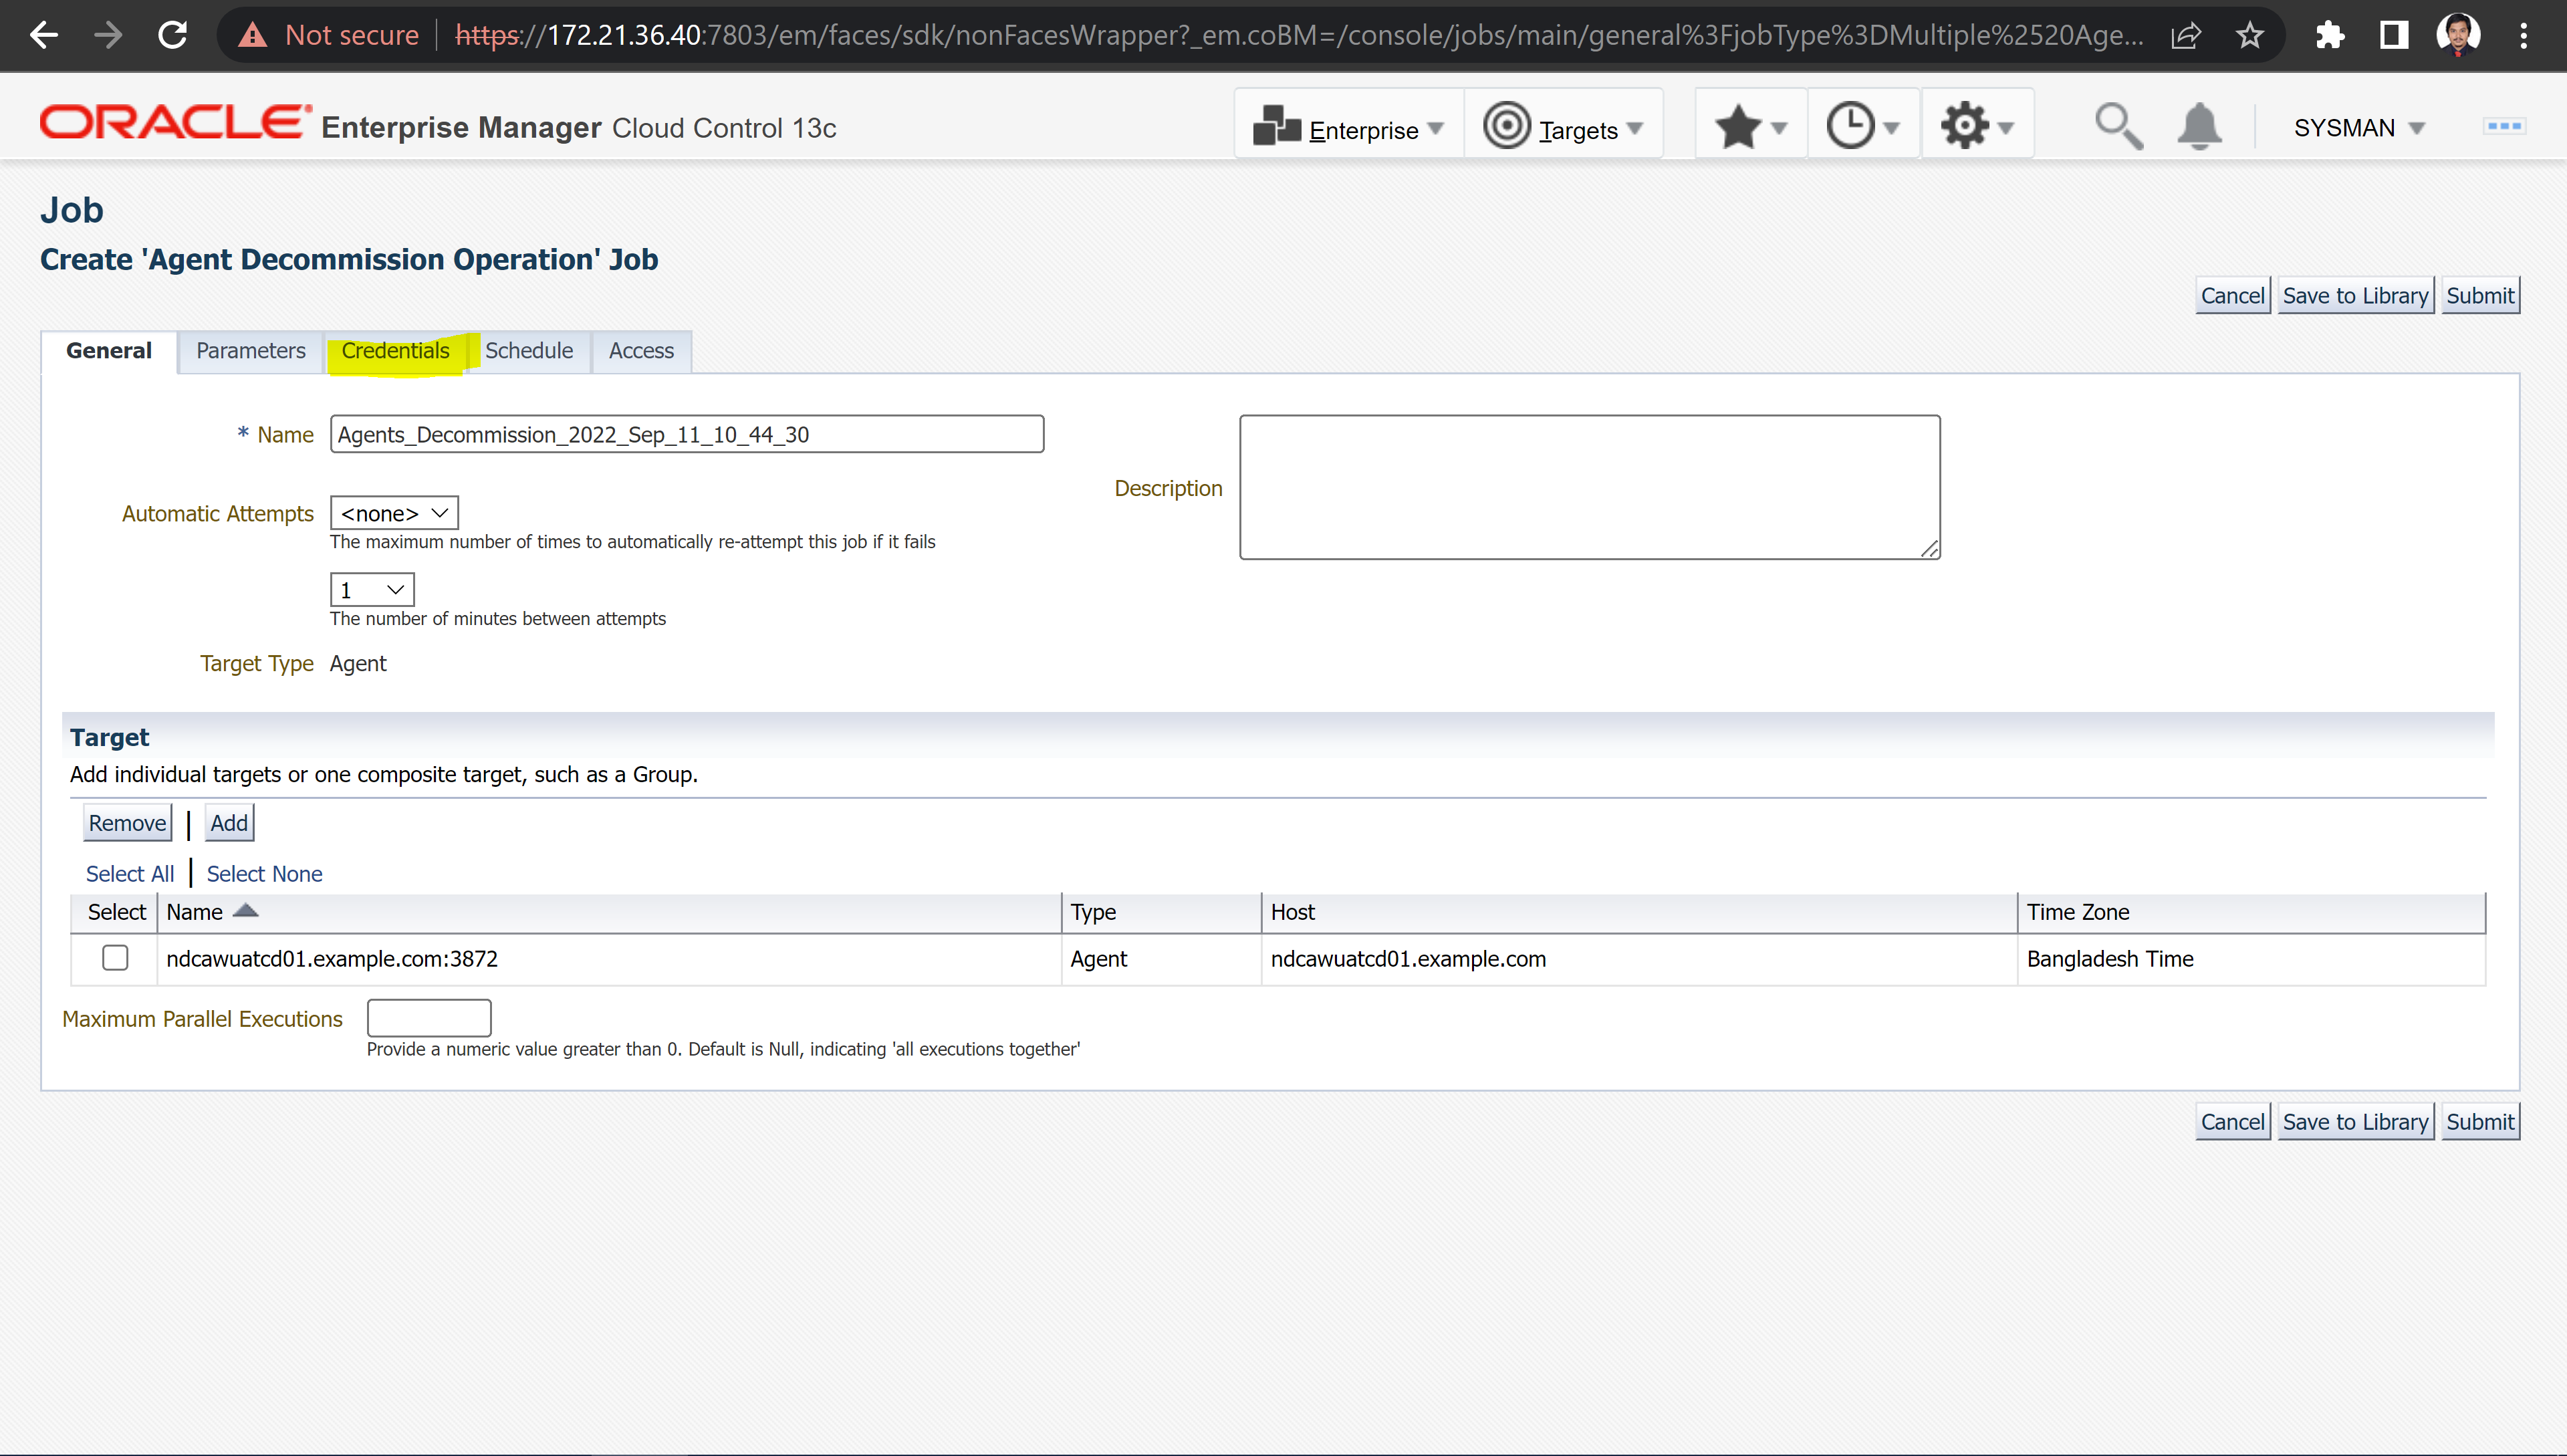The height and width of the screenshot is (1456, 2567).
Task: Tick the checkbox for ndcawuatcd01.example.com:3872
Action: pos(115,958)
